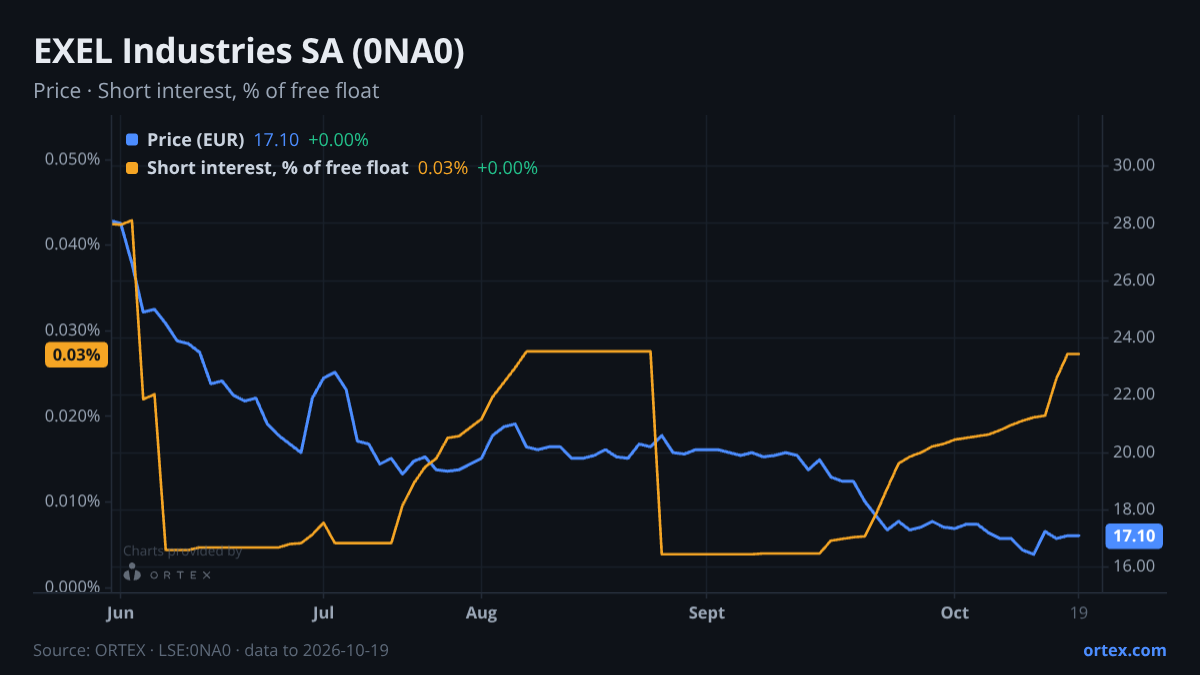Click the Oct x-axis label

click(955, 612)
